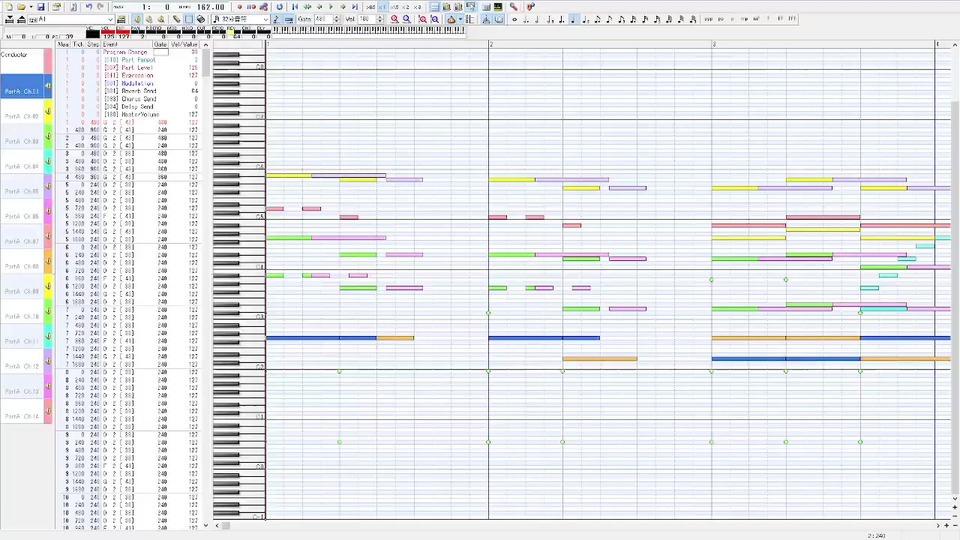960x540 pixels.
Task: Click the Gate input field
Action: click(324, 19)
